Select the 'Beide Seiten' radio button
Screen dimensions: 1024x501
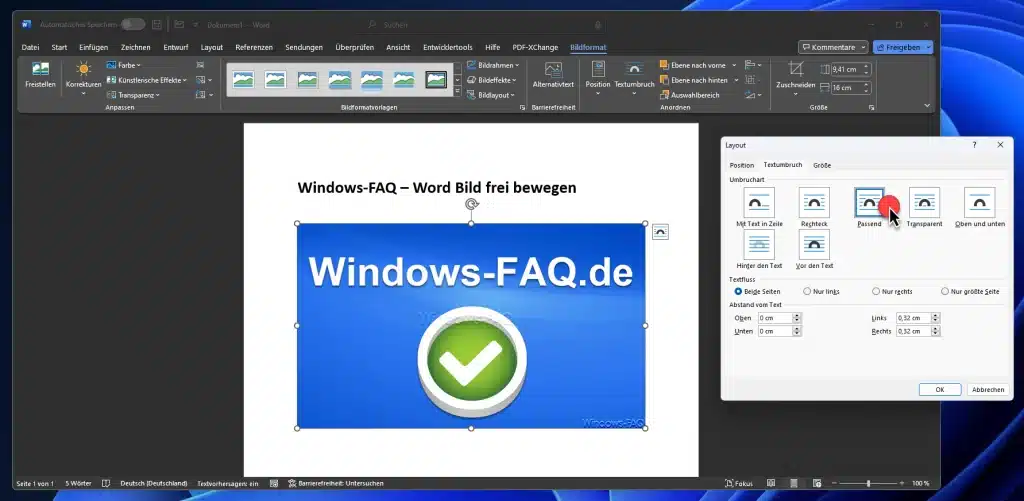[739, 291]
